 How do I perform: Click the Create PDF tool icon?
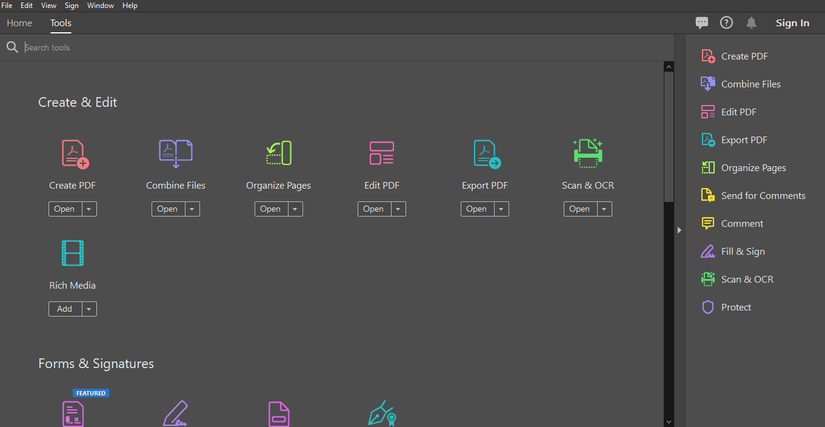point(75,154)
